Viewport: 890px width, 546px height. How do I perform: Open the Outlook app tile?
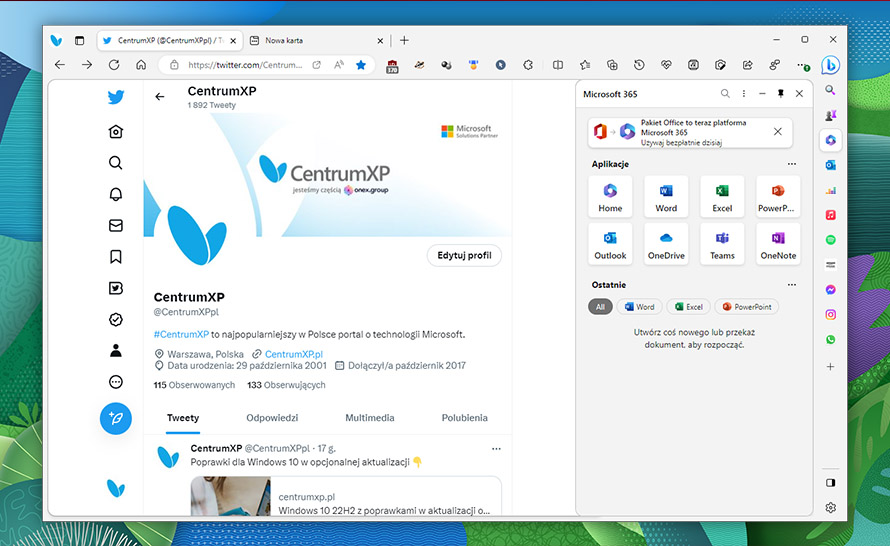pos(610,244)
